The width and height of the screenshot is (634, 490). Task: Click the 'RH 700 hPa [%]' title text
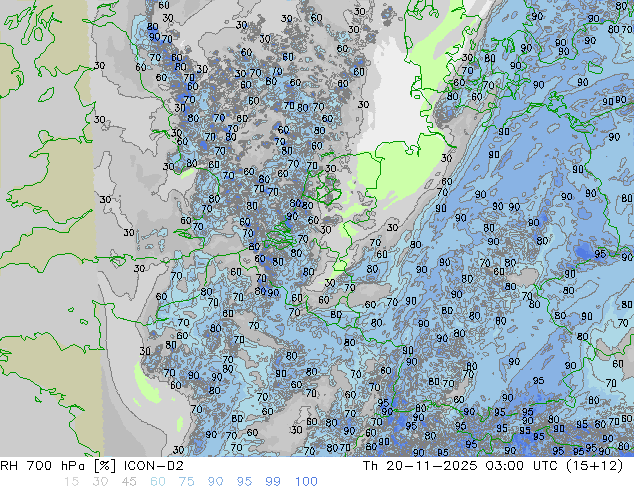tap(59, 466)
